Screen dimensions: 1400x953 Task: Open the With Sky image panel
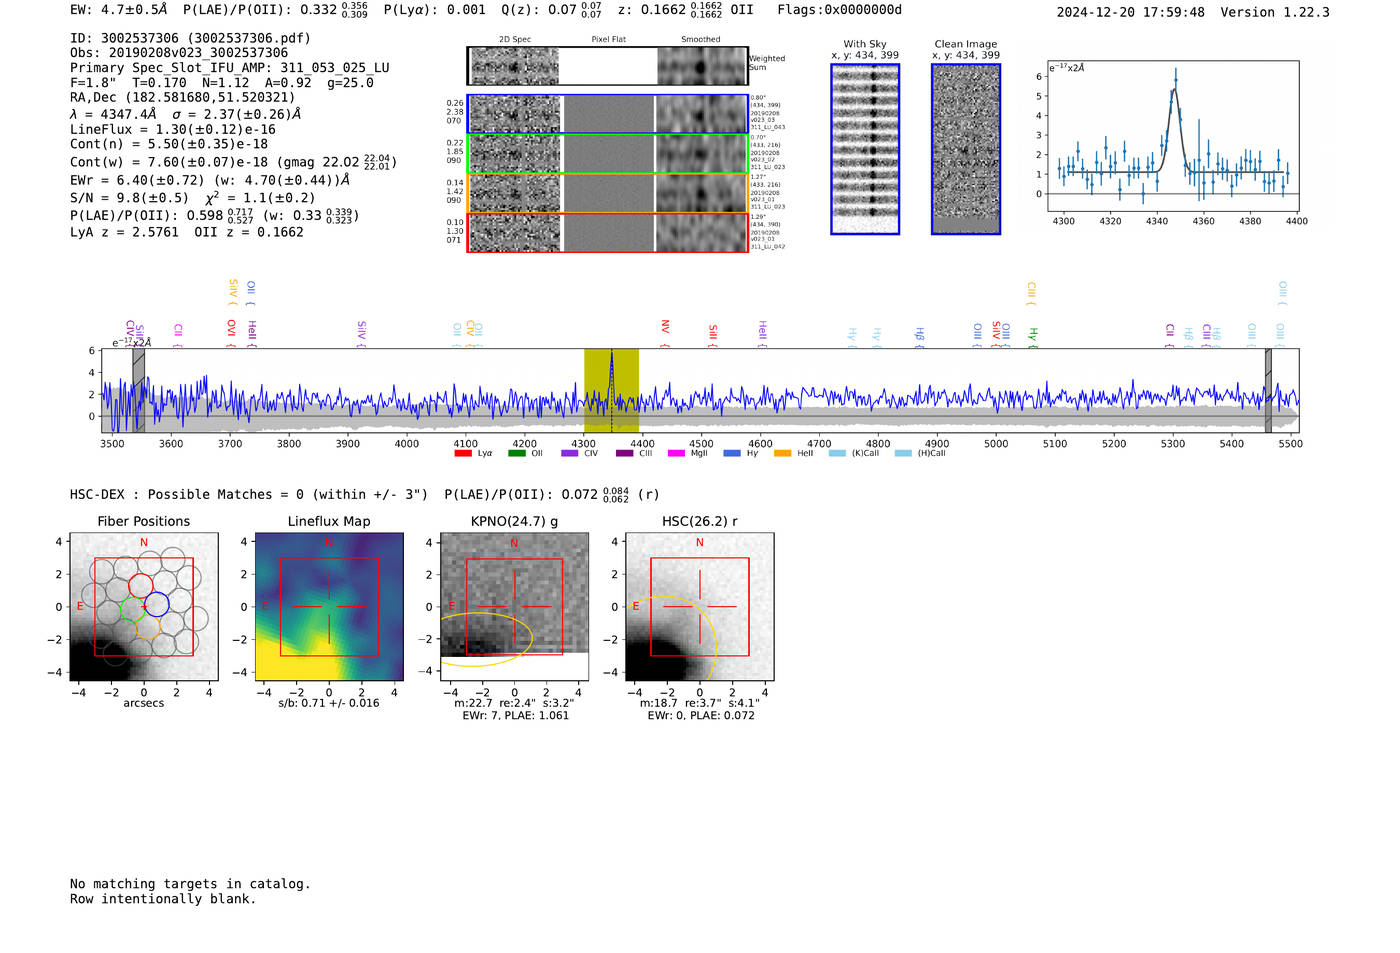pos(865,149)
